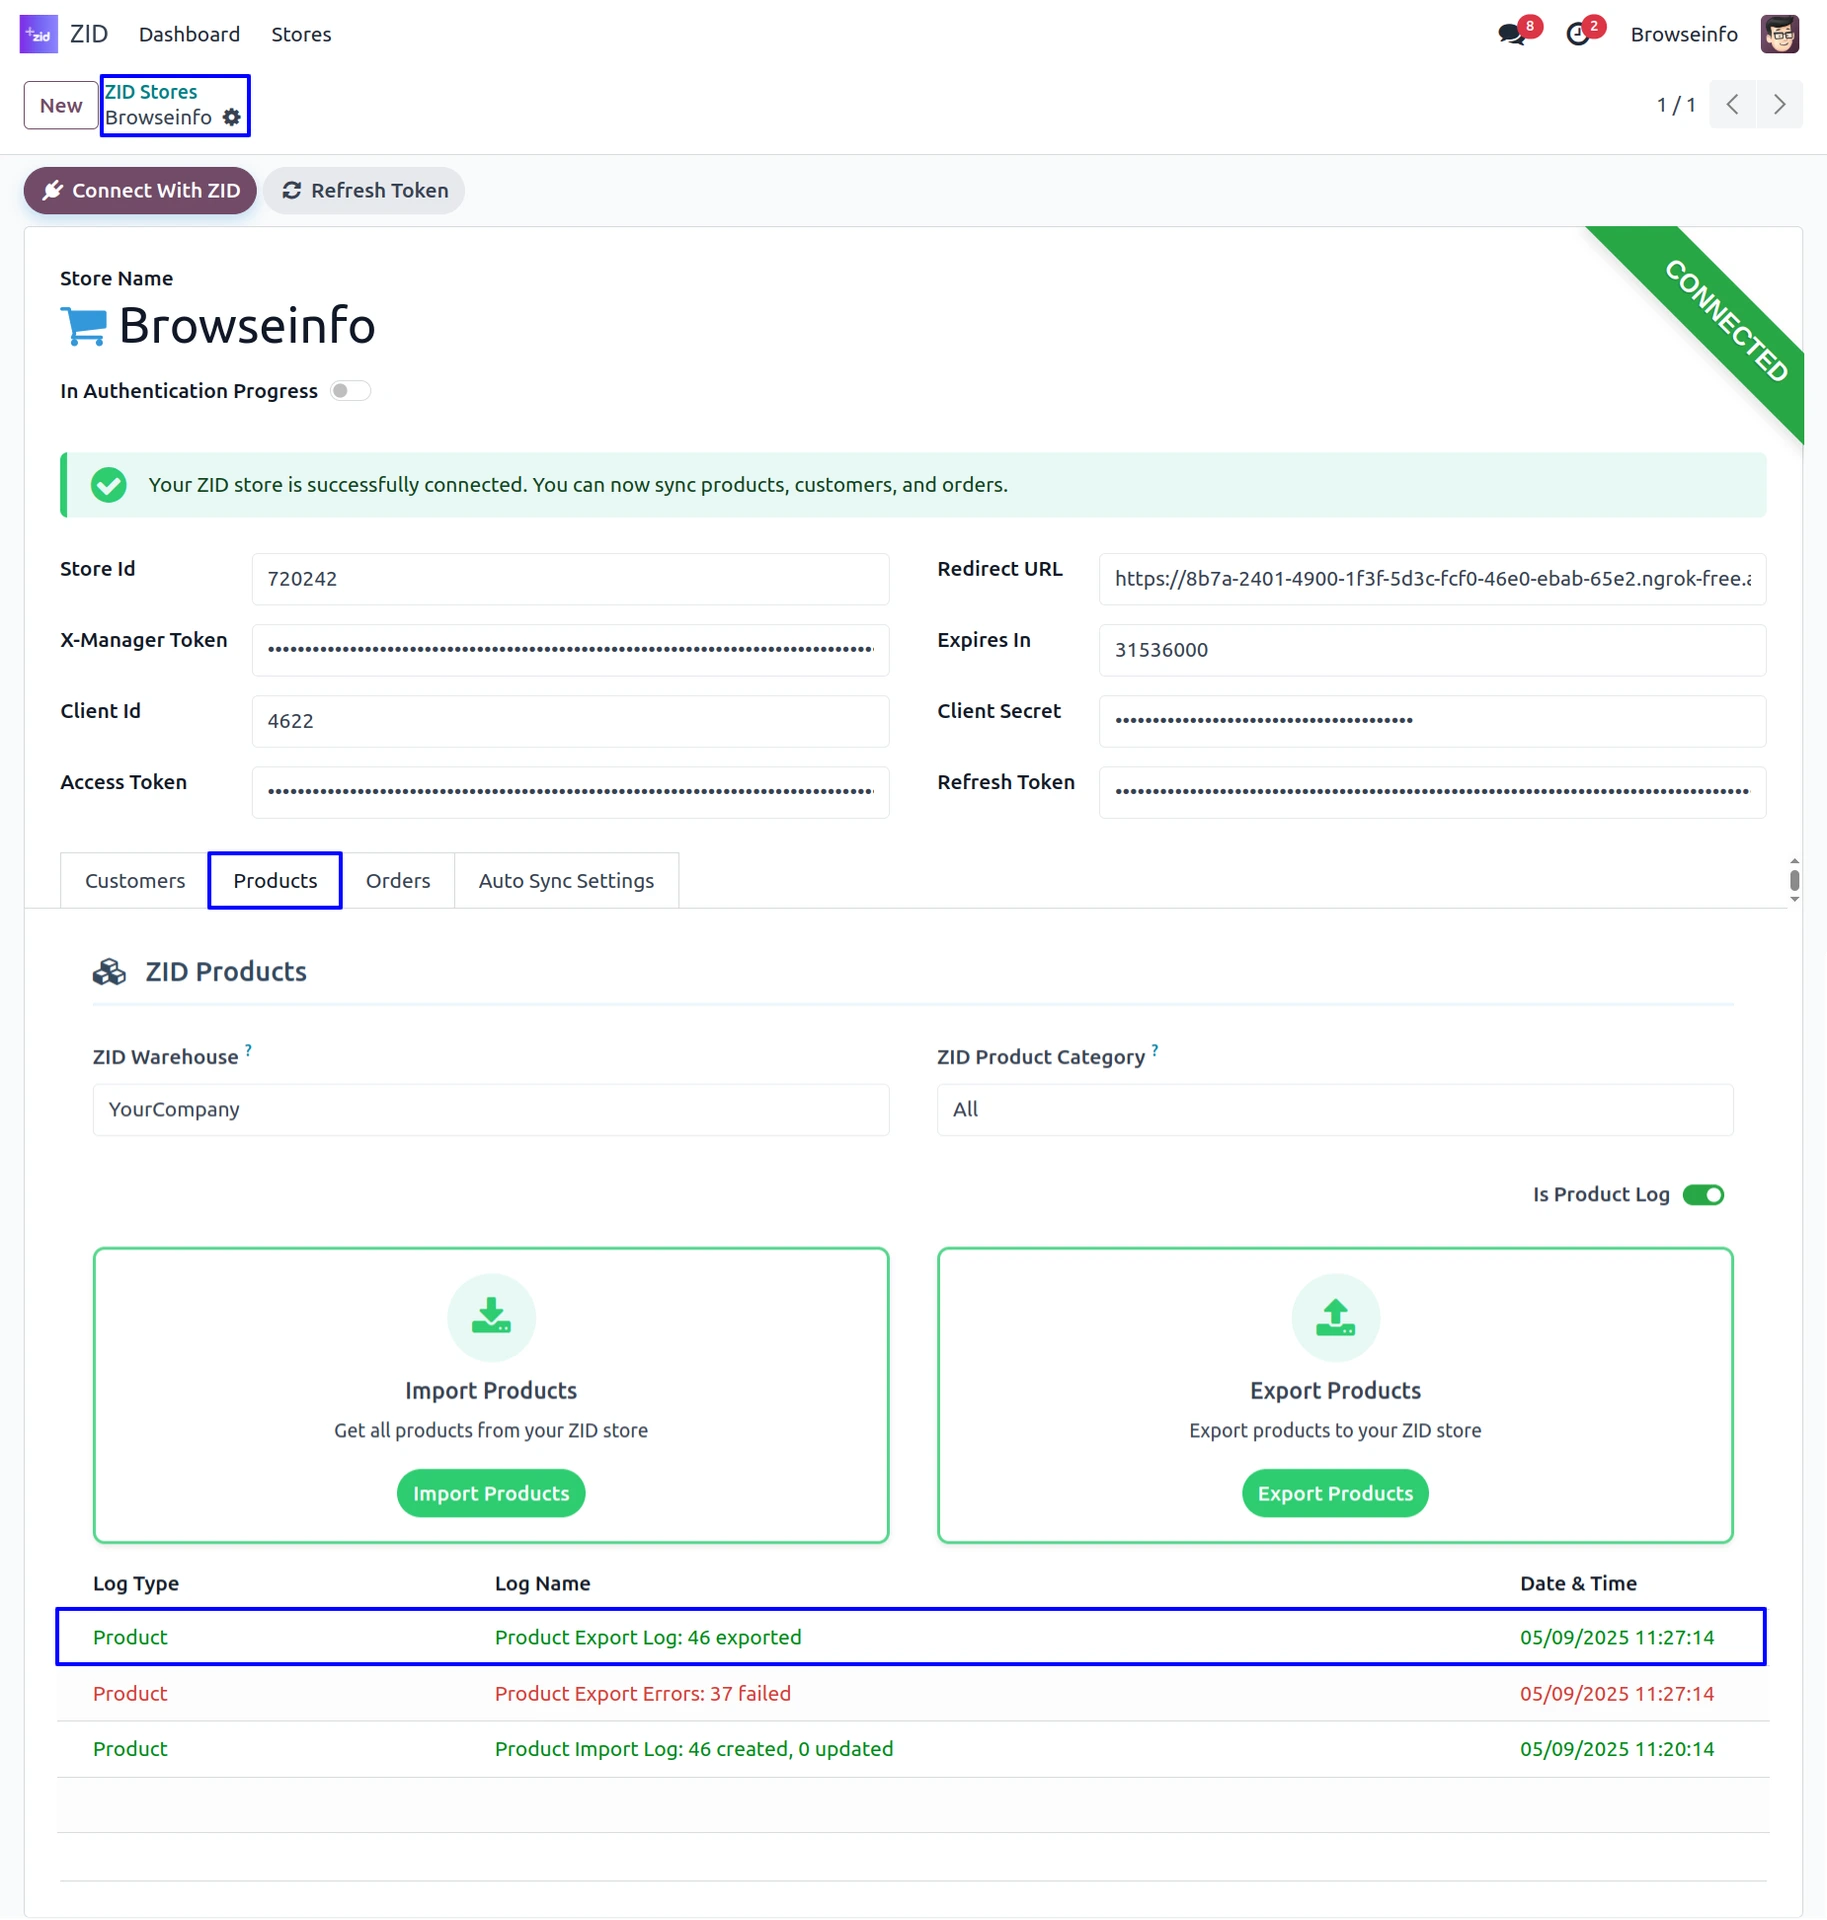Click the blue shopping cart store icon
This screenshot has width=1827, height=1920.
pyautogui.click(x=84, y=326)
